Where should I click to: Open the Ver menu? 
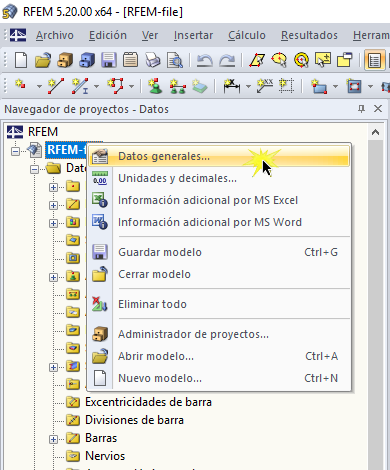click(150, 35)
